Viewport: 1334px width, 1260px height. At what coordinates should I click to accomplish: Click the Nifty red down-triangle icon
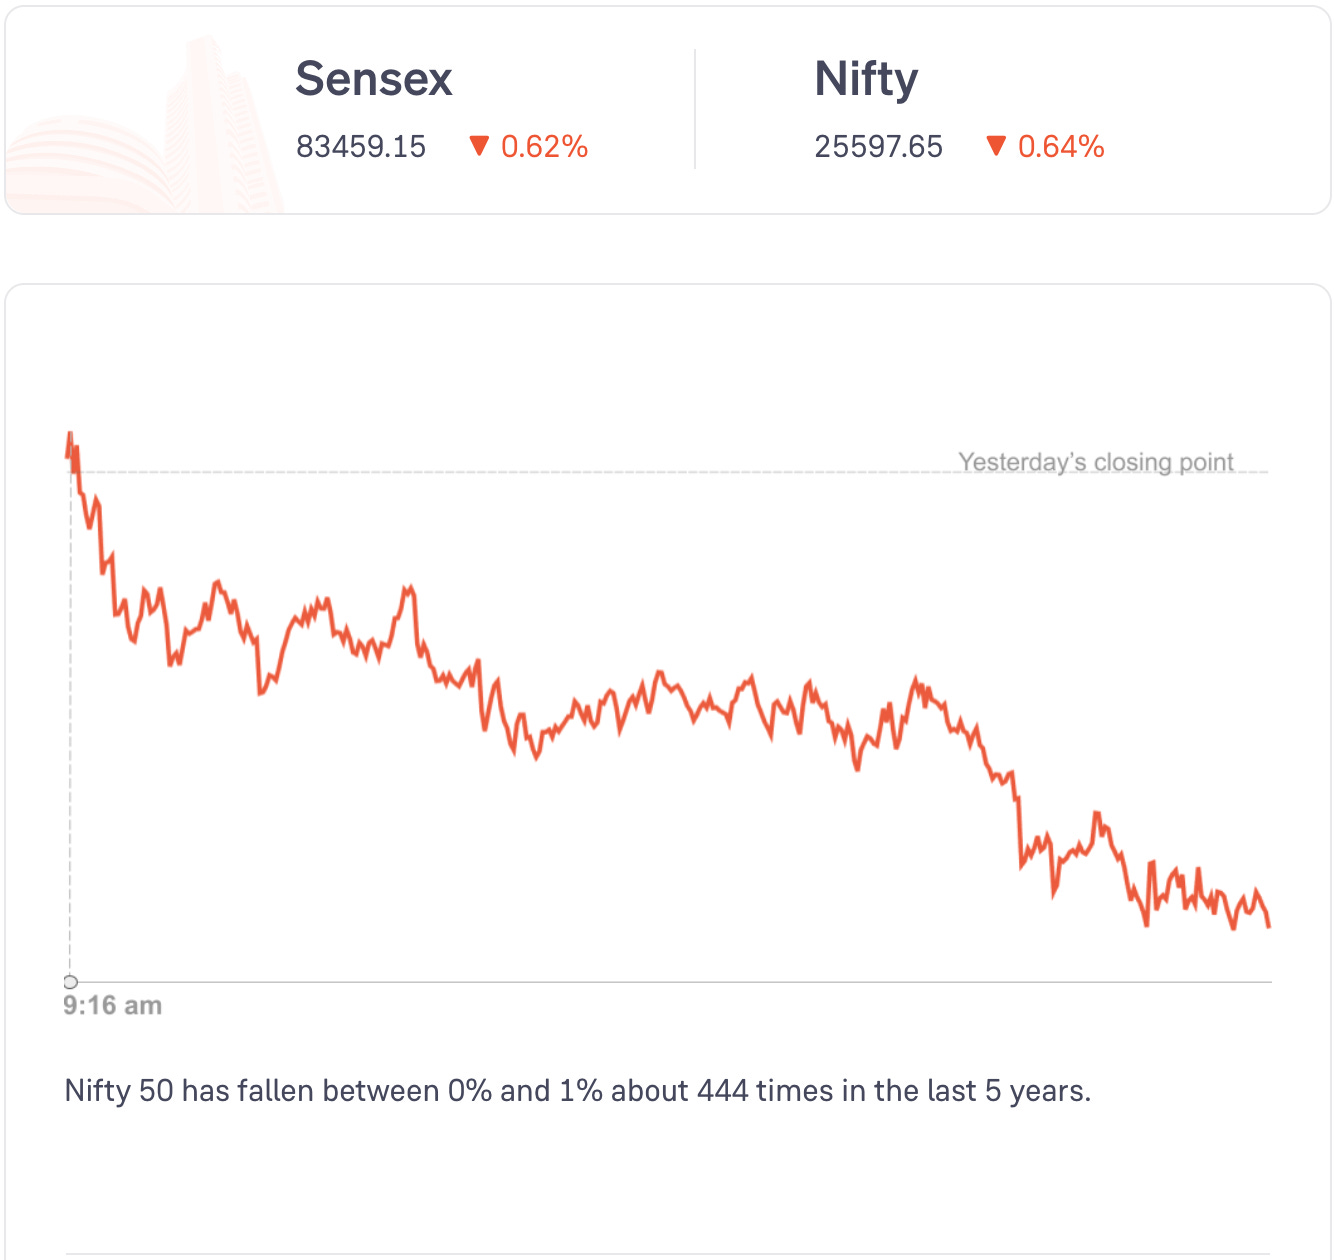pyautogui.click(x=996, y=146)
